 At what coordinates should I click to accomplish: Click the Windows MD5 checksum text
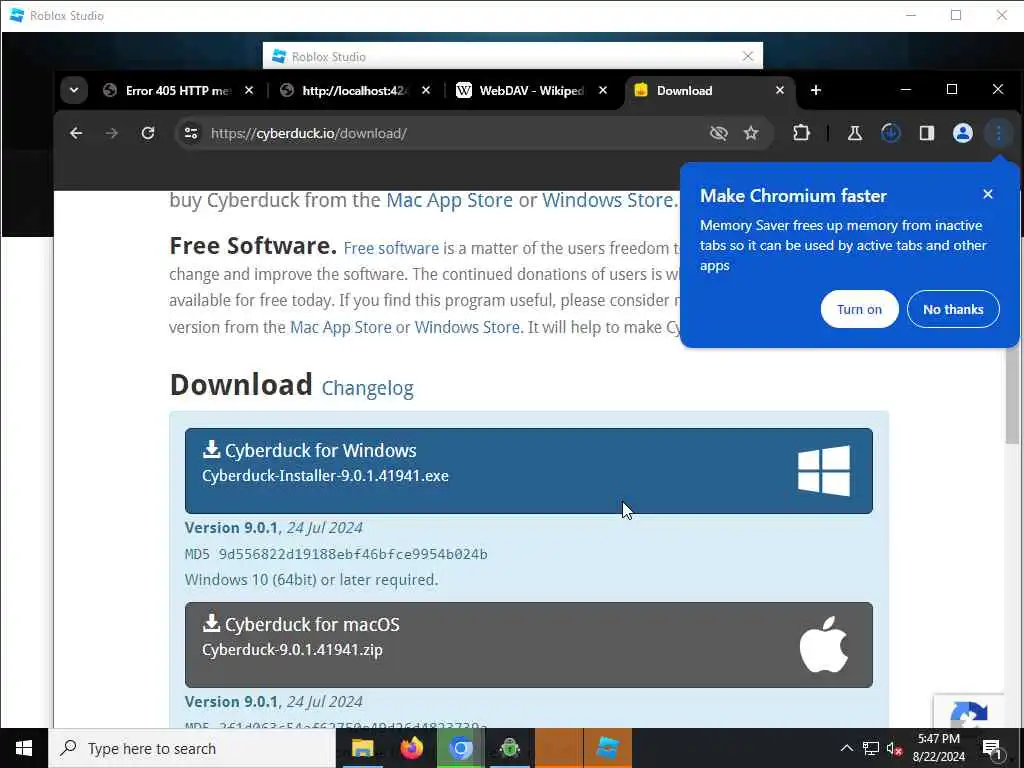point(336,554)
